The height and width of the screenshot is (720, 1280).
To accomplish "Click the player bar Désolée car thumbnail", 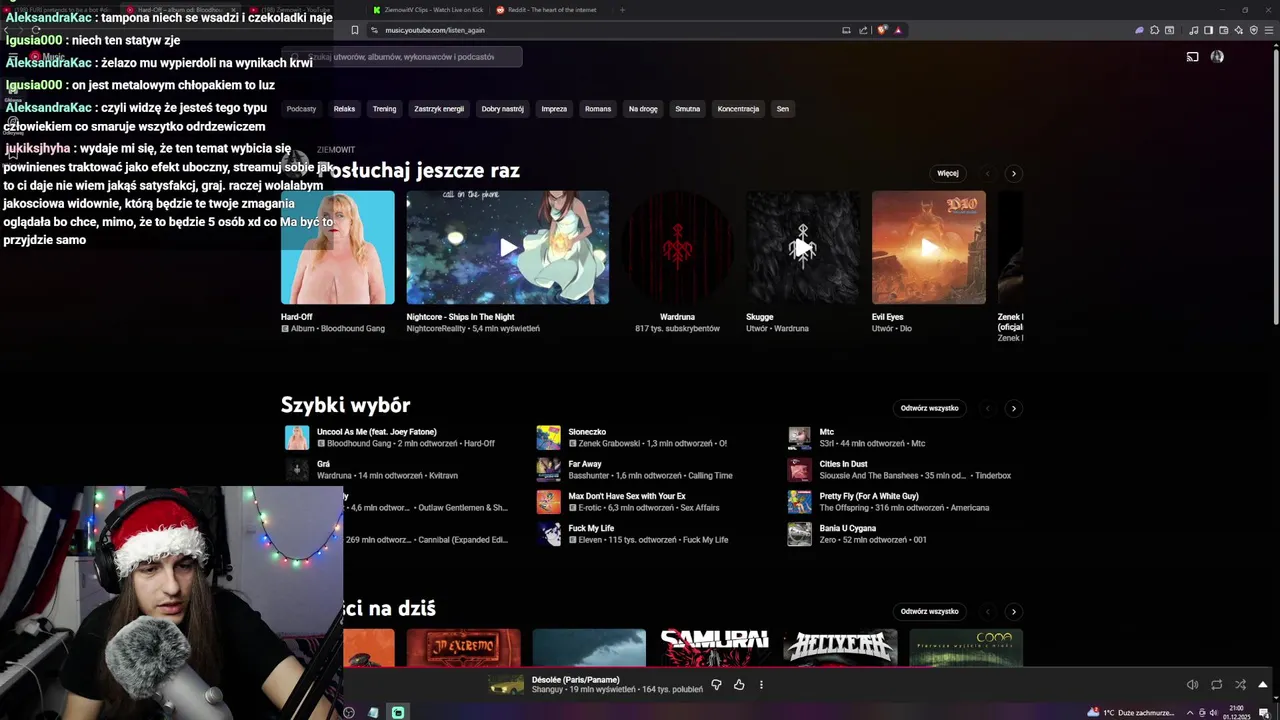I will pyautogui.click(x=506, y=685).
